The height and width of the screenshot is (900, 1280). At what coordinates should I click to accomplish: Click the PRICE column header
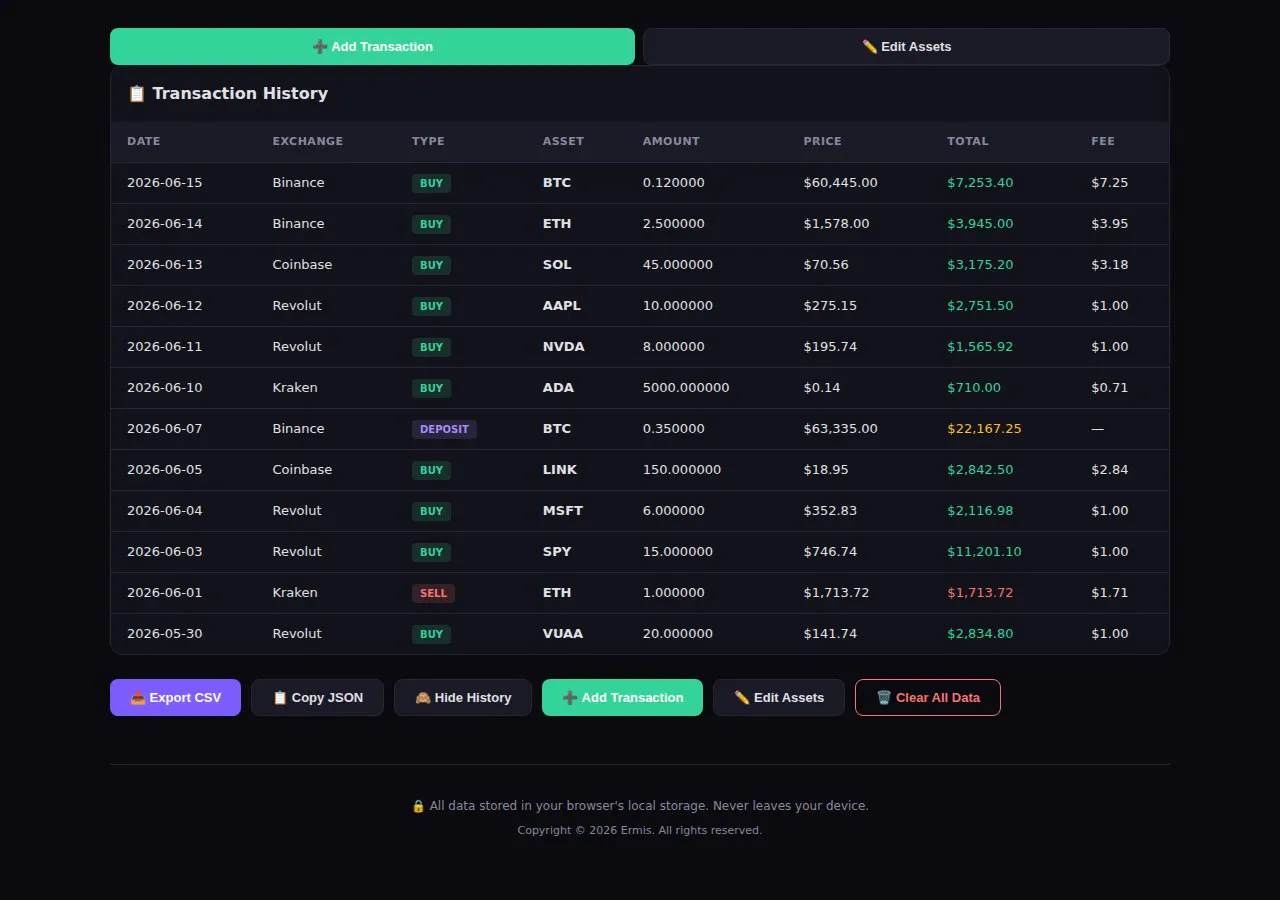pos(822,141)
